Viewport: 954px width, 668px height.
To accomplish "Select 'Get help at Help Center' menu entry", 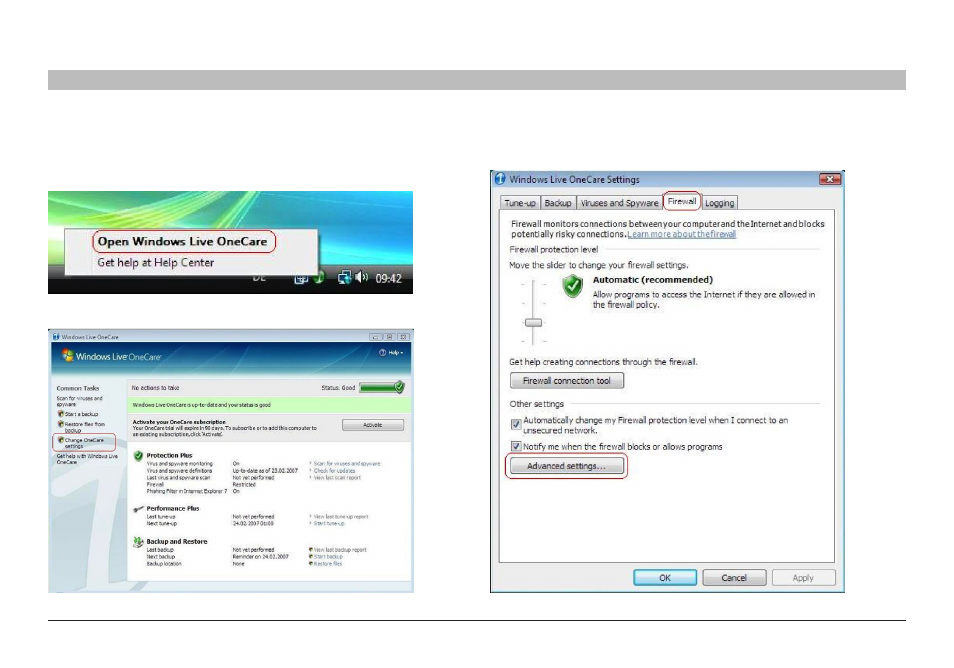I will coord(156,263).
